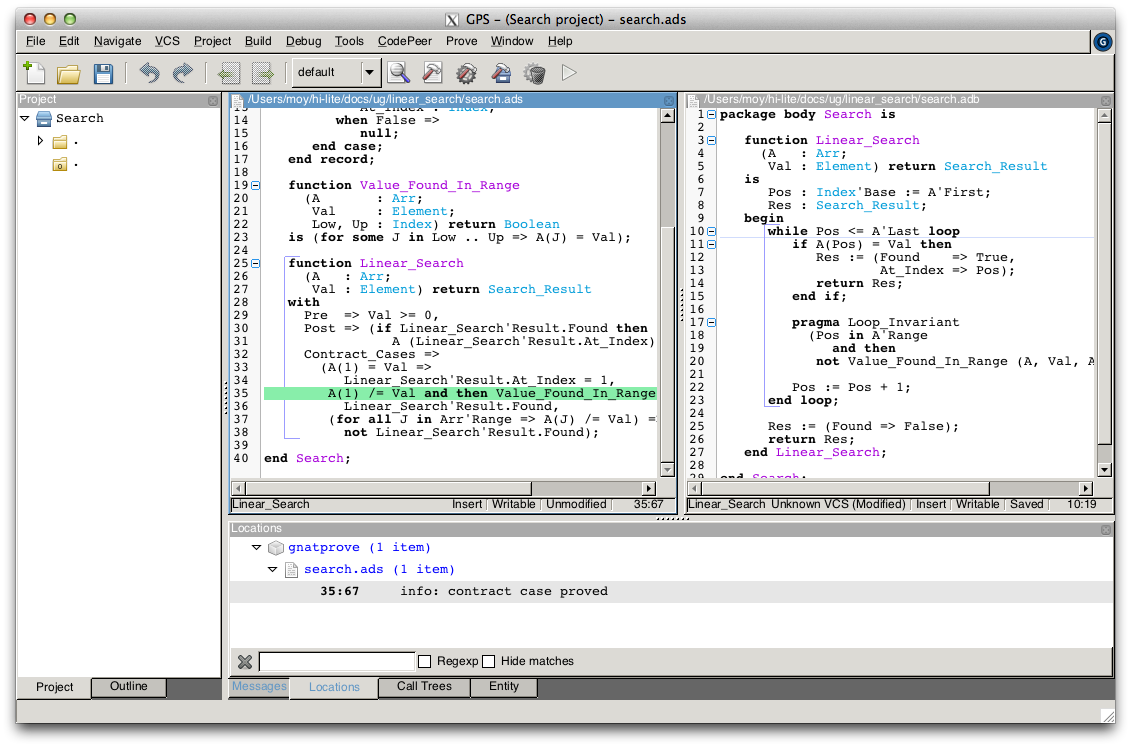1131x747 pixels.
Task: Open the Prove menu
Action: pyautogui.click(x=462, y=41)
